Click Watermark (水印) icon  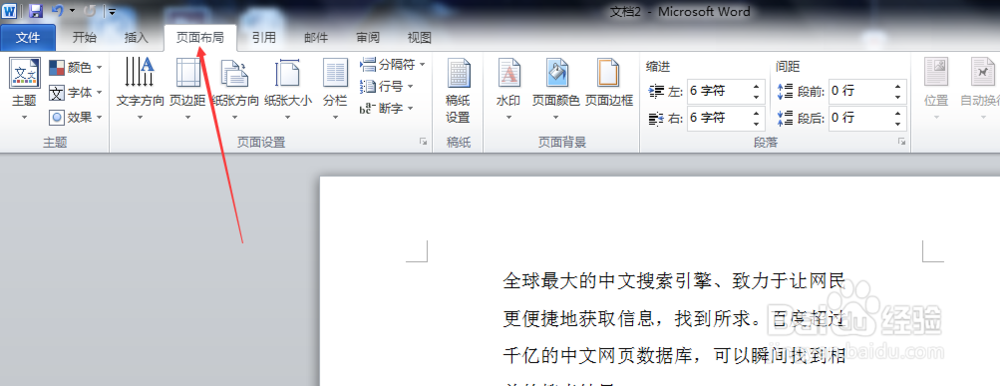(509, 73)
